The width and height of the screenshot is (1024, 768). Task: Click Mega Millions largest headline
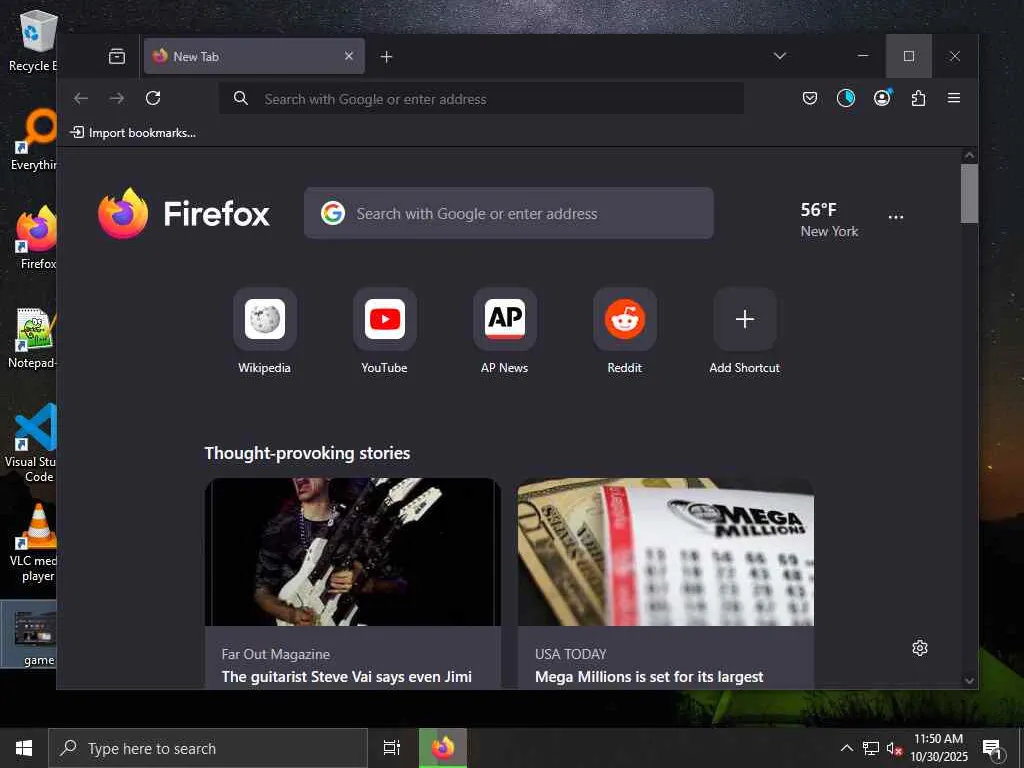click(649, 677)
